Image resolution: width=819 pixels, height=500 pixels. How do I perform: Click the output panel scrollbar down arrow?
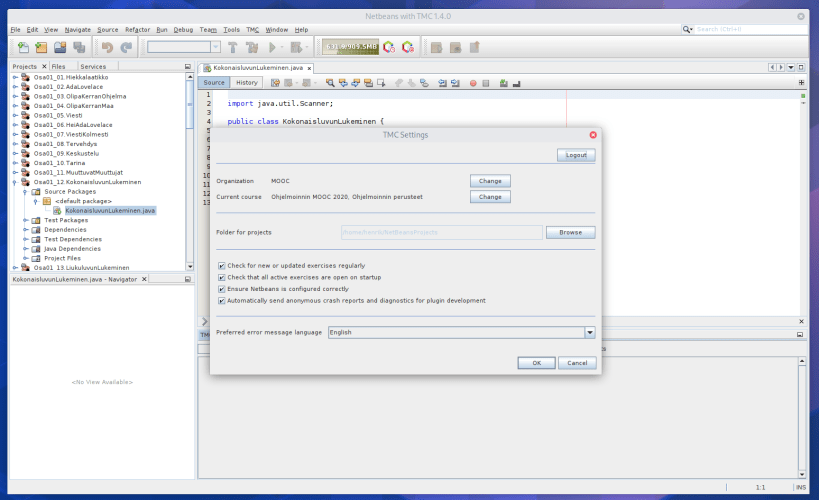pos(802,474)
